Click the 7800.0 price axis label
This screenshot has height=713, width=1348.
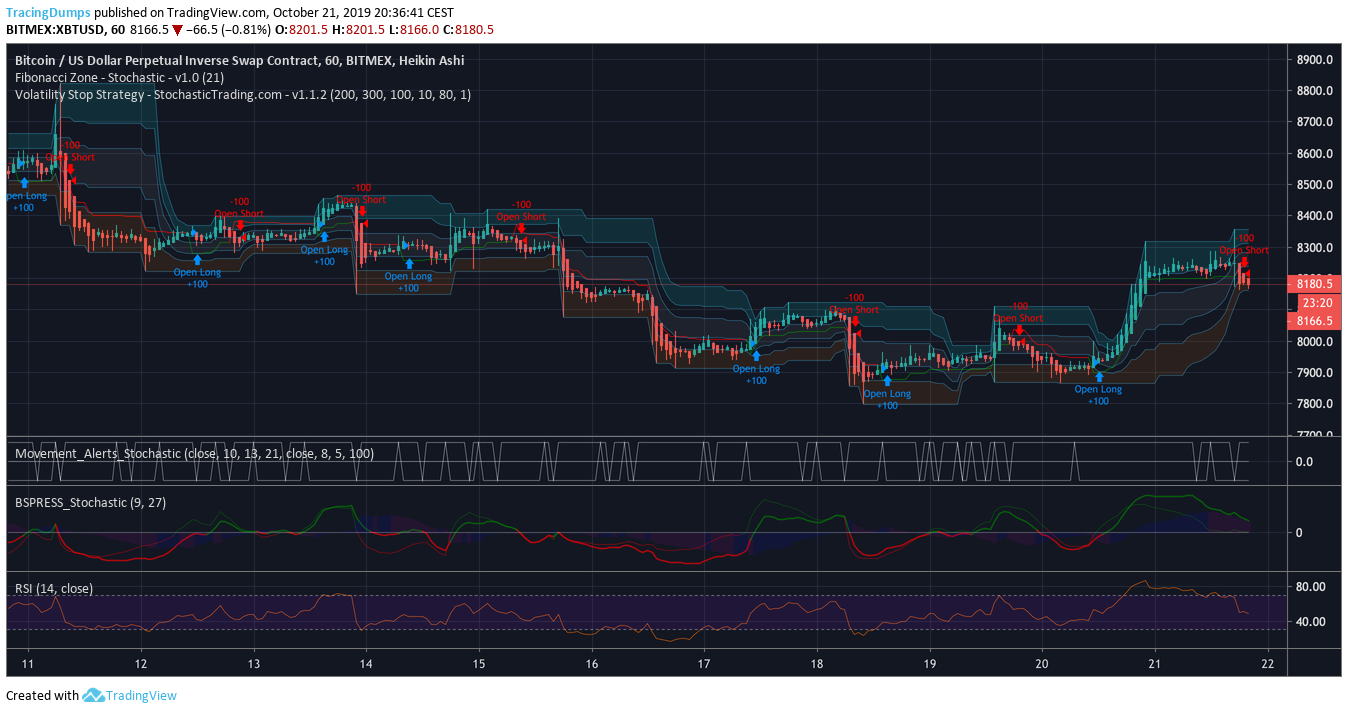click(1315, 404)
